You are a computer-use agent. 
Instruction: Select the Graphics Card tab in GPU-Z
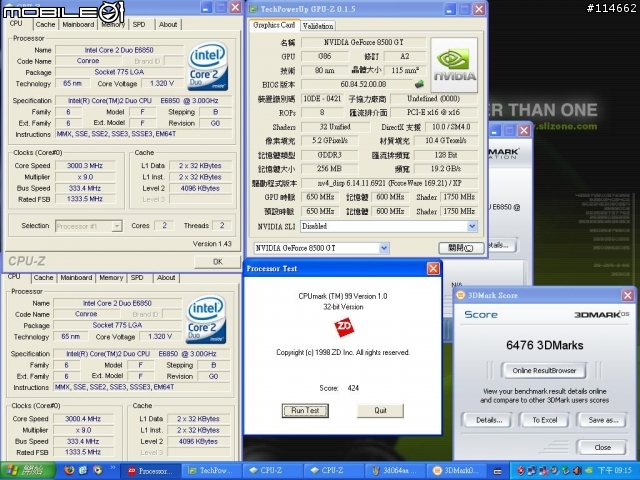click(274, 25)
